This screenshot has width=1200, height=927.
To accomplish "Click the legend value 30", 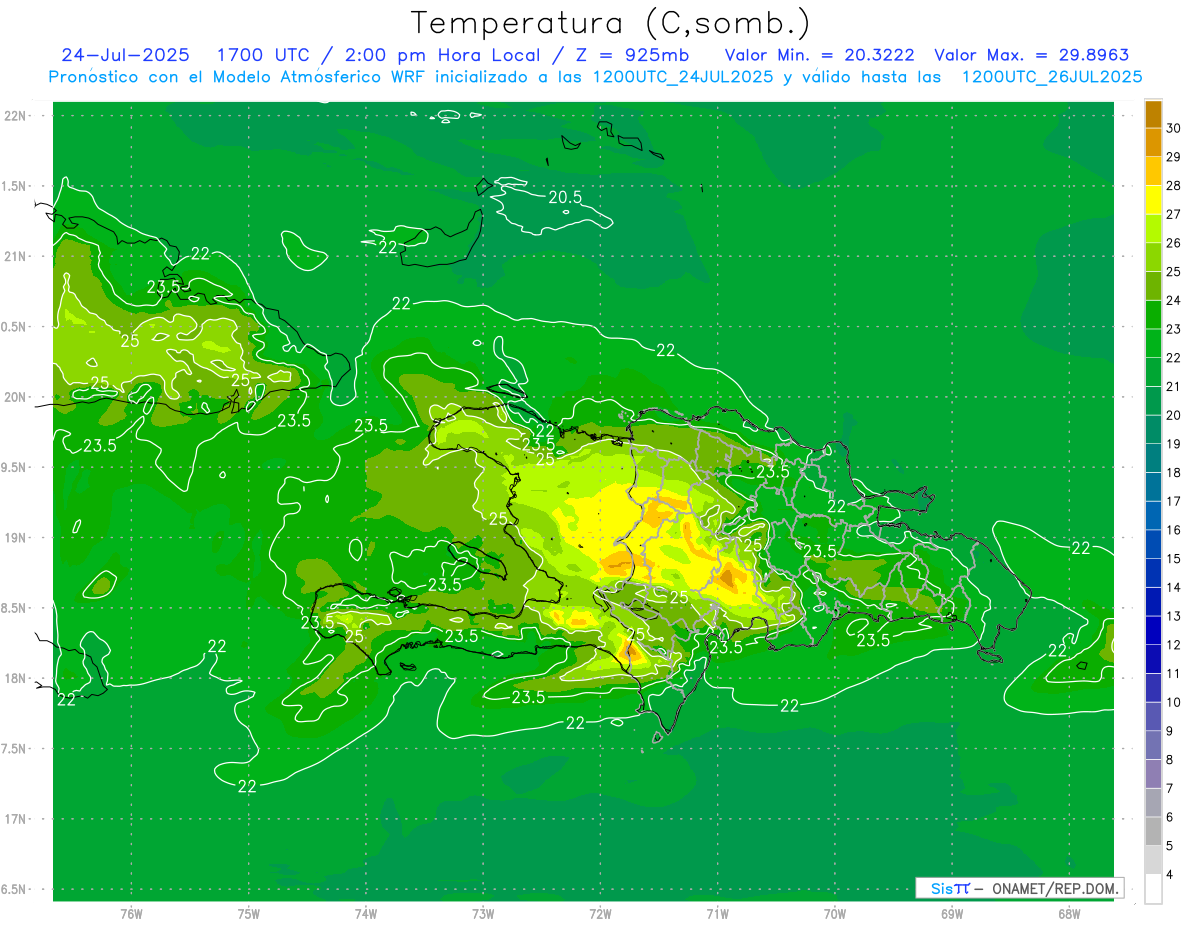I will (x=1174, y=128).
